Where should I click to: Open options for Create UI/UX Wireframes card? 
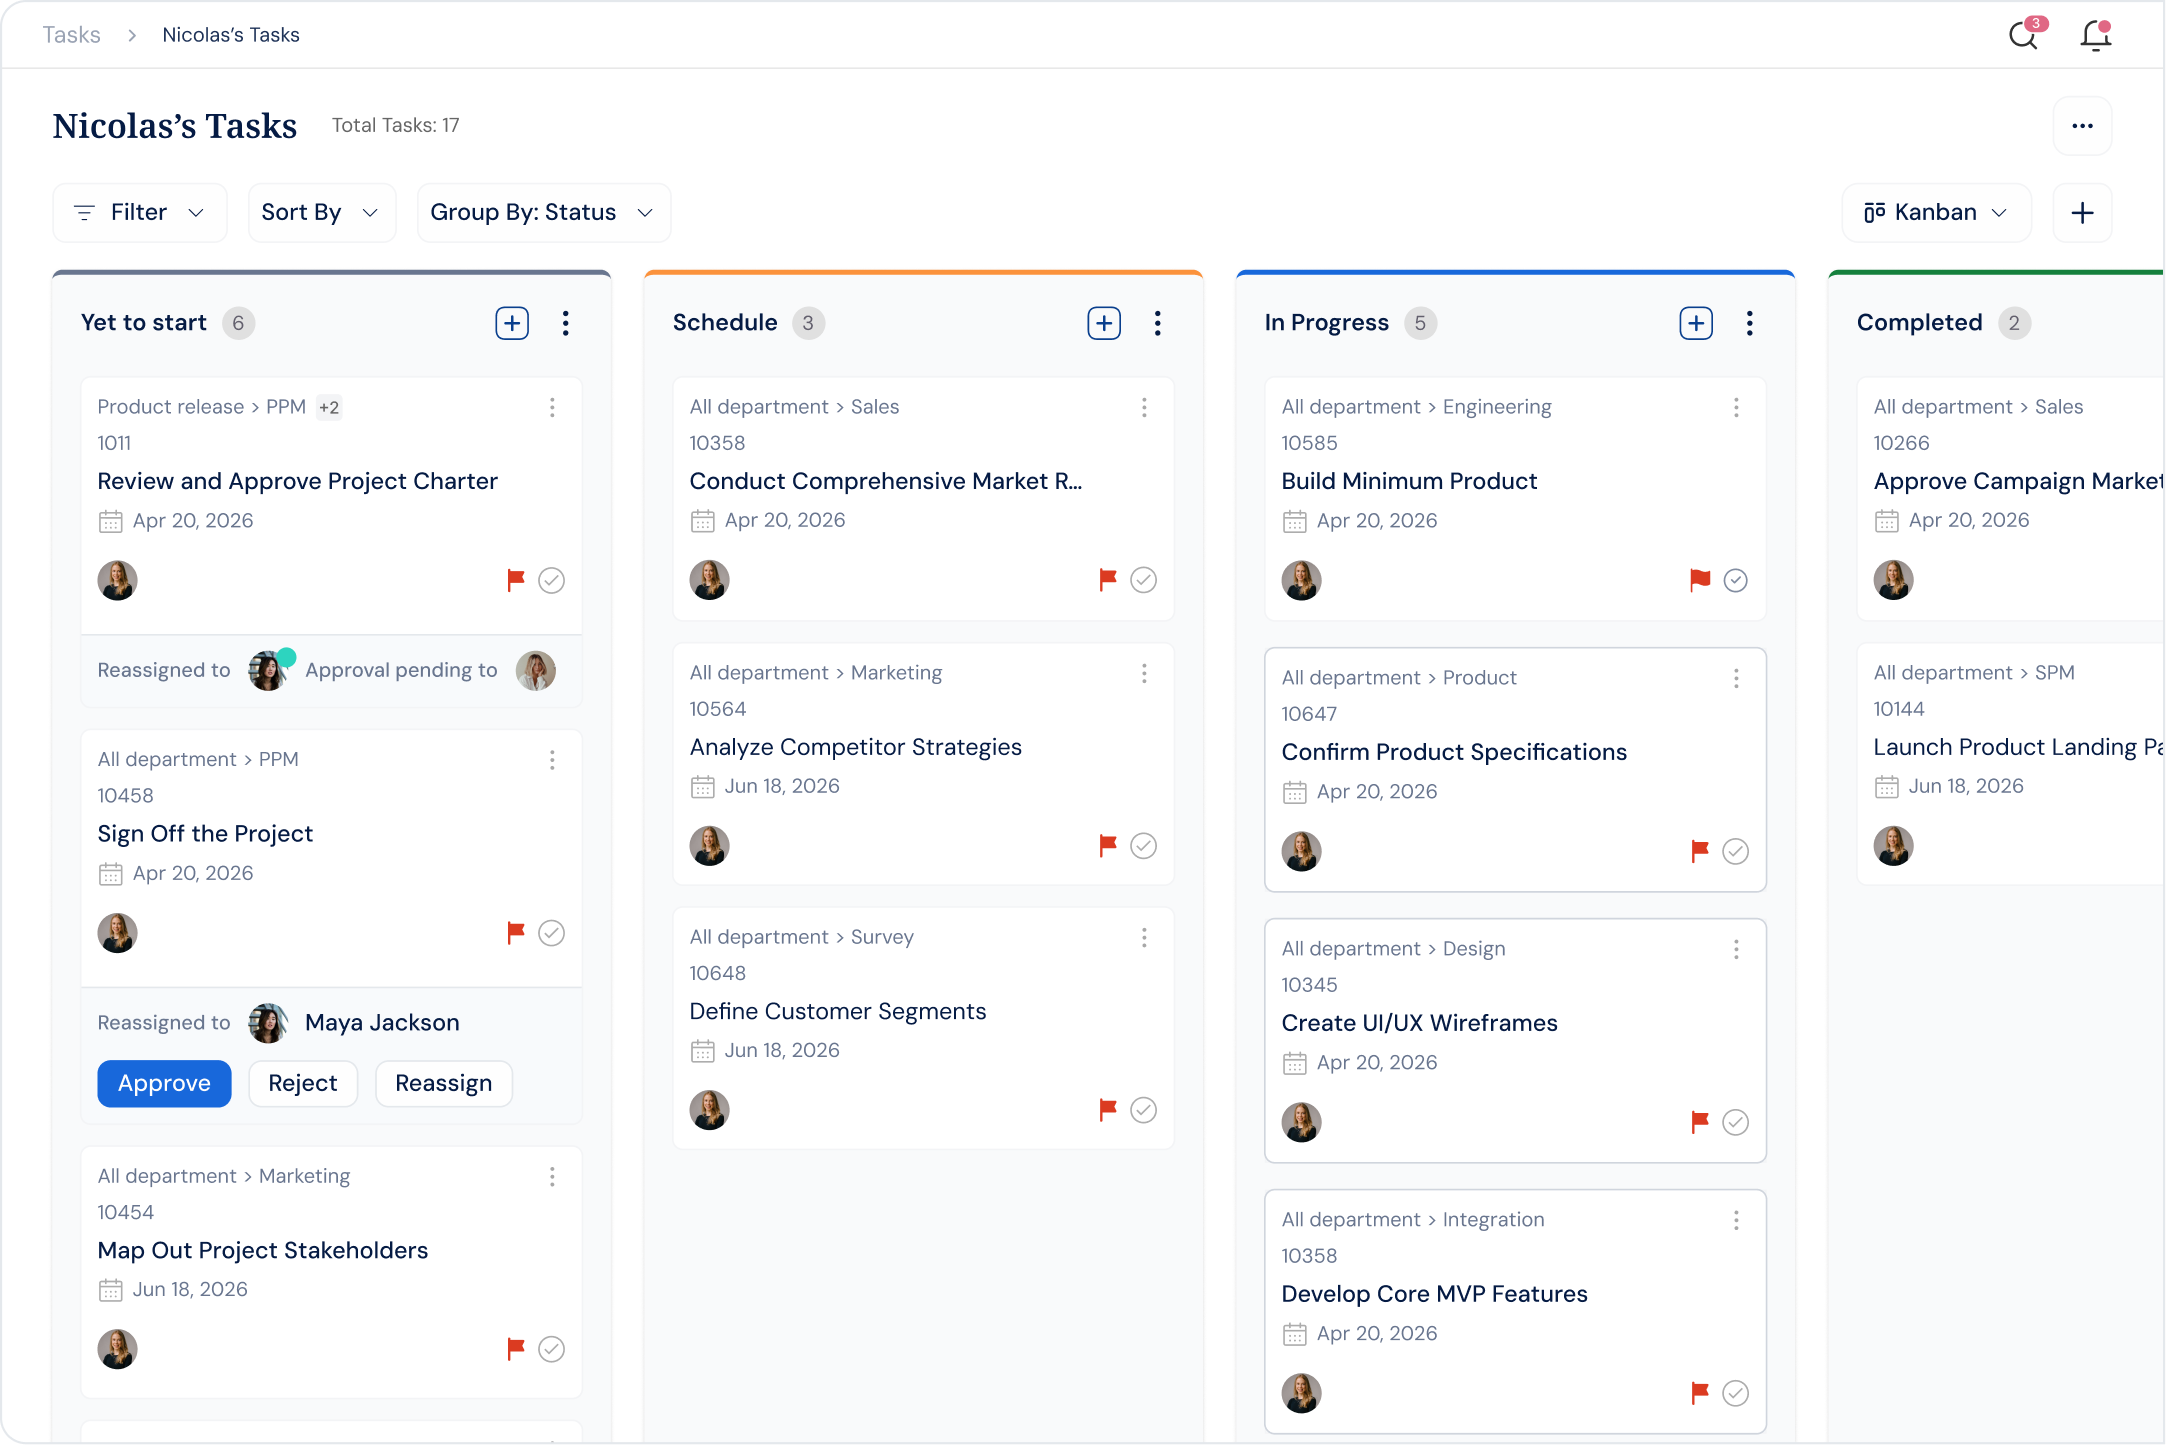pos(1736,949)
